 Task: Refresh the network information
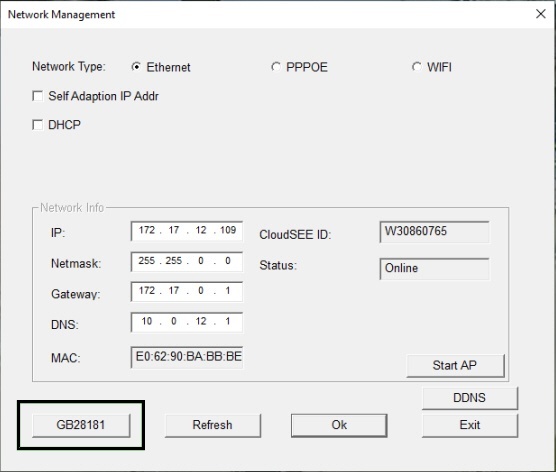tap(213, 425)
